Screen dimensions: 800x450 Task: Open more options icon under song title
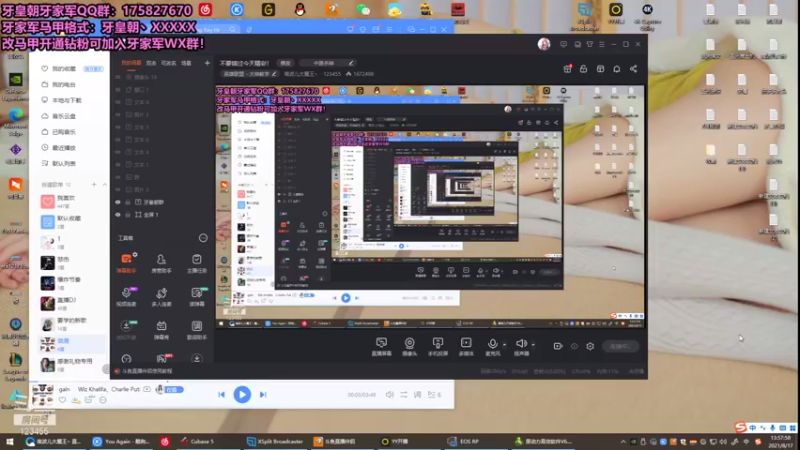click(x=103, y=401)
